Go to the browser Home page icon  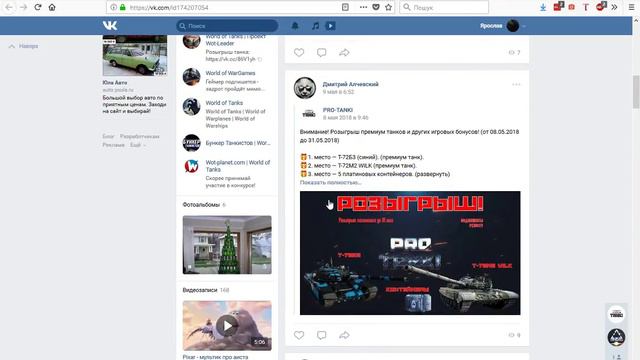(52, 7)
